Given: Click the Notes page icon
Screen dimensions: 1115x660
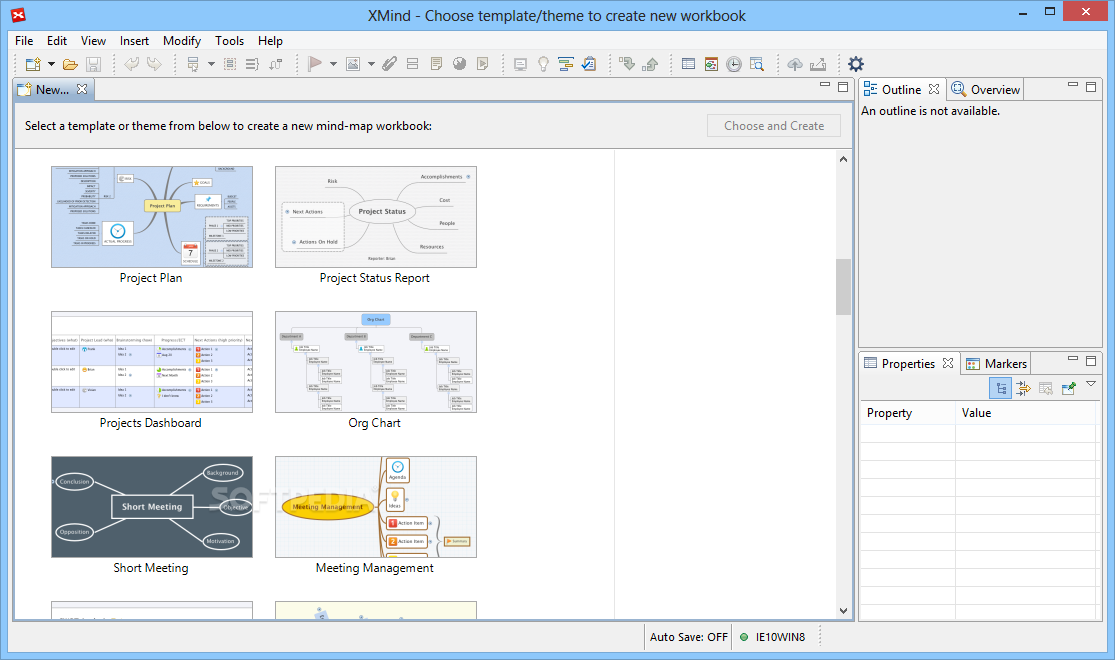Looking at the screenshot, I should tap(436, 64).
